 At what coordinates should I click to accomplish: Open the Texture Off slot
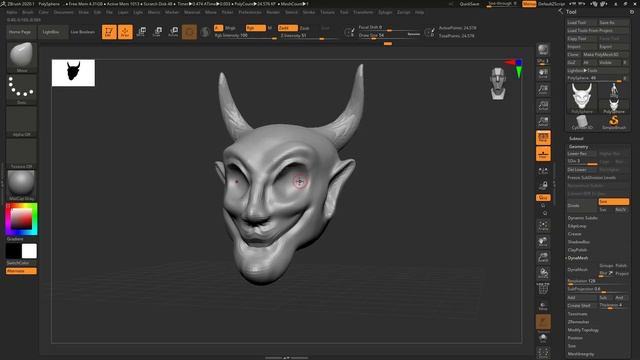[x=22, y=153]
